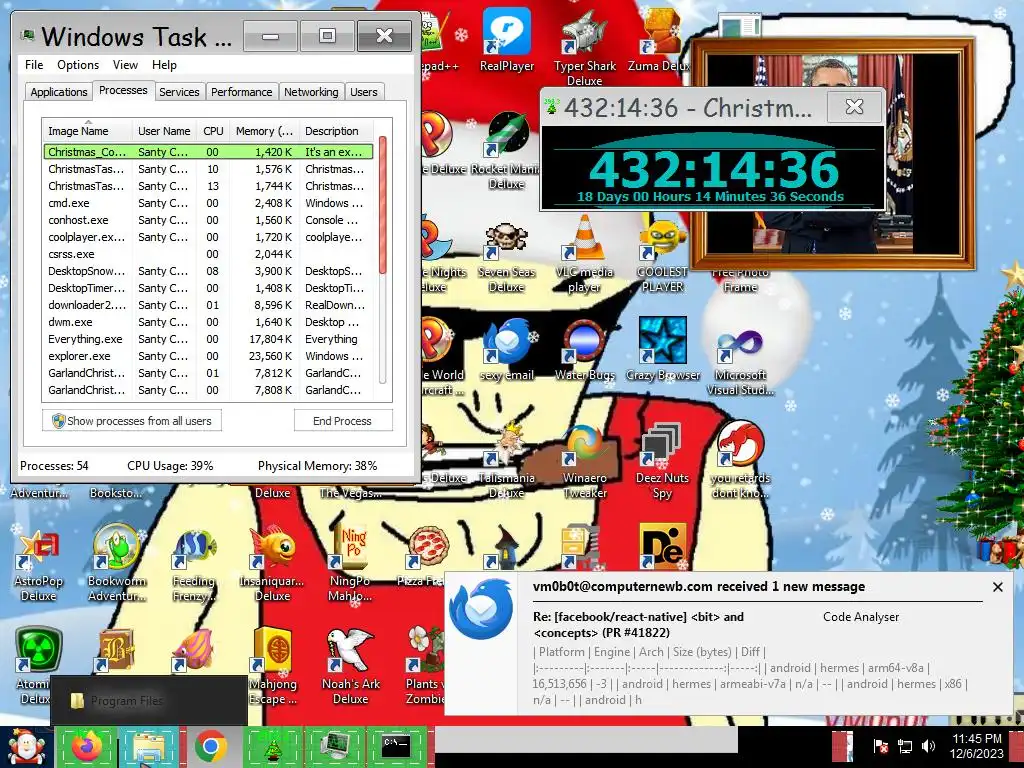Image resolution: width=1024 pixels, height=768 pixels.
Task: Open the File menu in Task Manager
Action: [34, 65]
